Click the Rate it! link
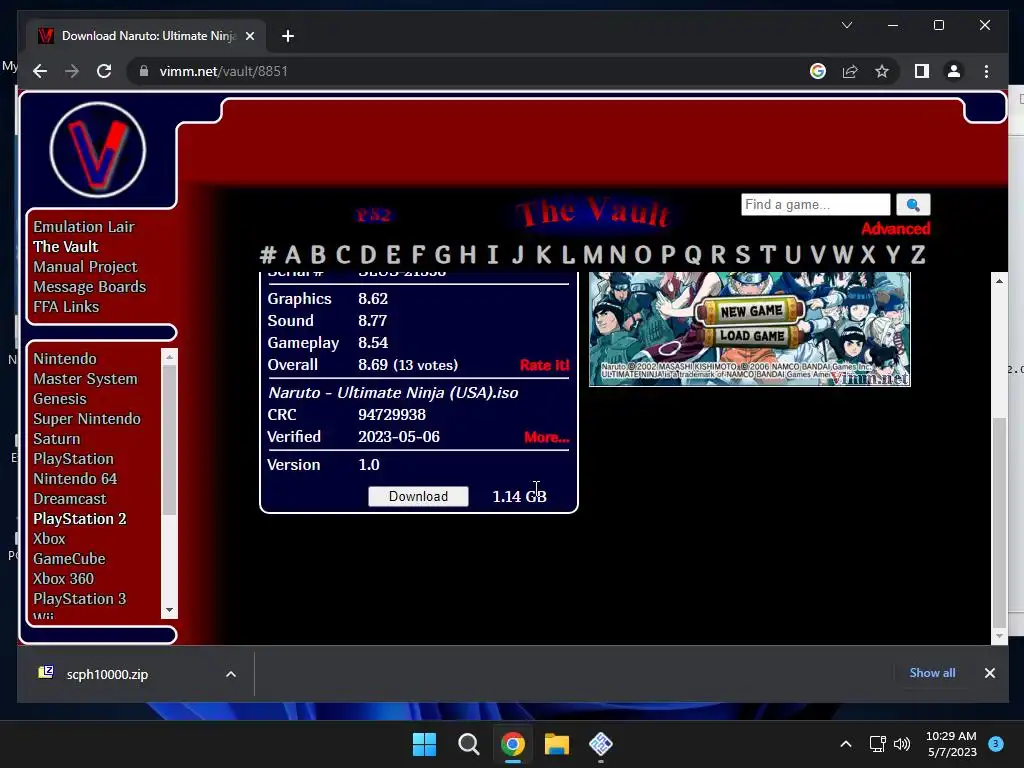This screenshot has height=768, width=1024. (544, 365)
